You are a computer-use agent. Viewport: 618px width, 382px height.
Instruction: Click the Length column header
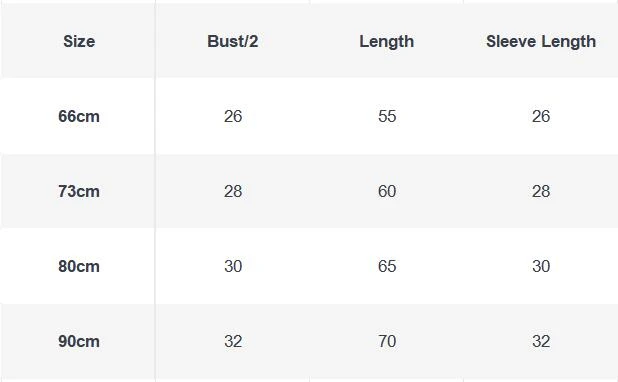coord(387,42)
